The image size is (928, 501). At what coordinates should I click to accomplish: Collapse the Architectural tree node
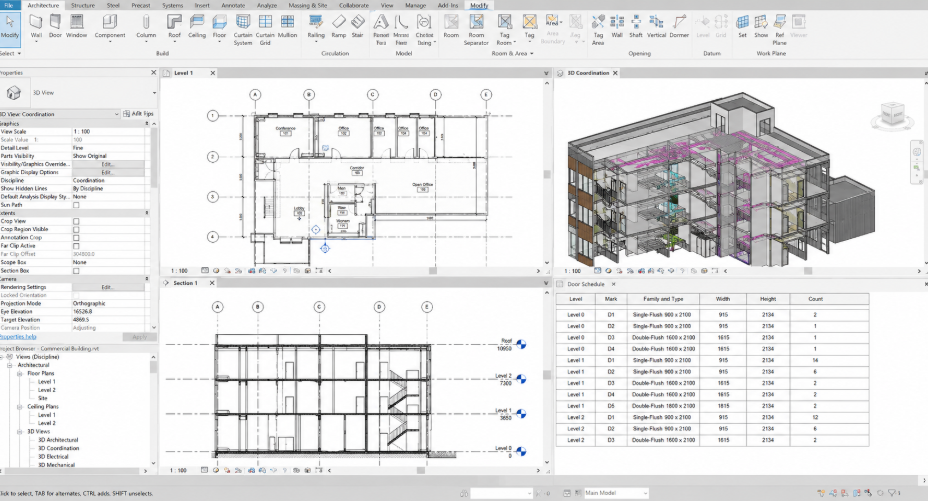tap(9, 366)
